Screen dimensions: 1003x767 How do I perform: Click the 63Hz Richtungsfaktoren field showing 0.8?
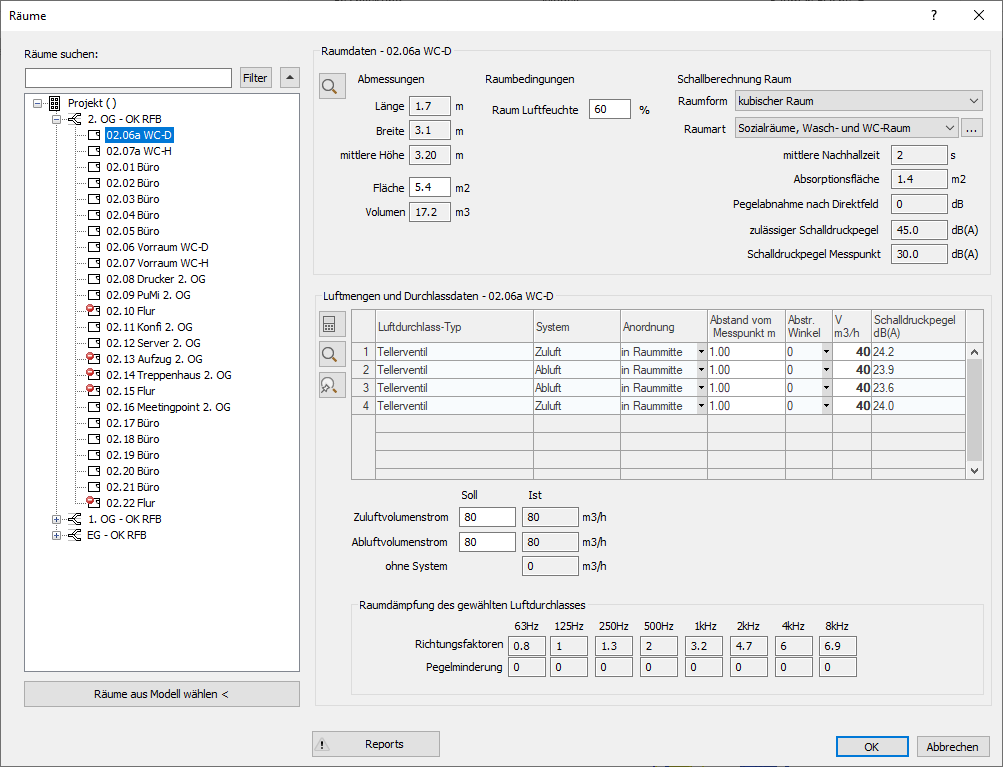pyautogui.click(x=527, y=646)
